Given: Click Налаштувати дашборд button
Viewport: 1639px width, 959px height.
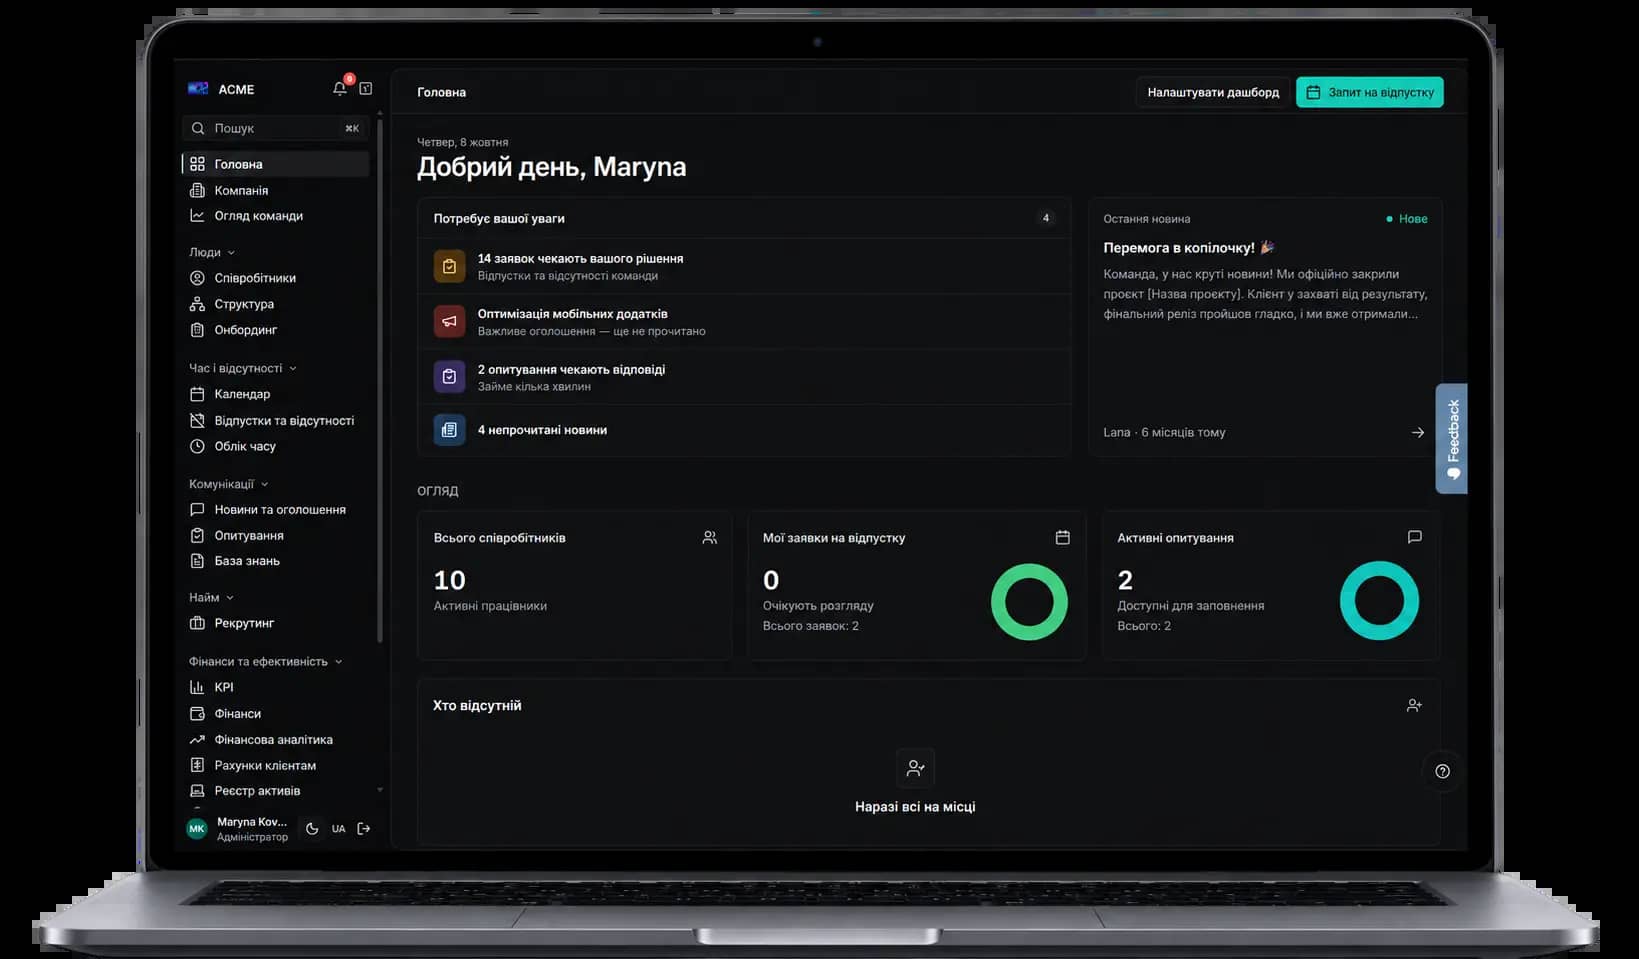Looking at the screenshot, I should (x=1213, y=92).
